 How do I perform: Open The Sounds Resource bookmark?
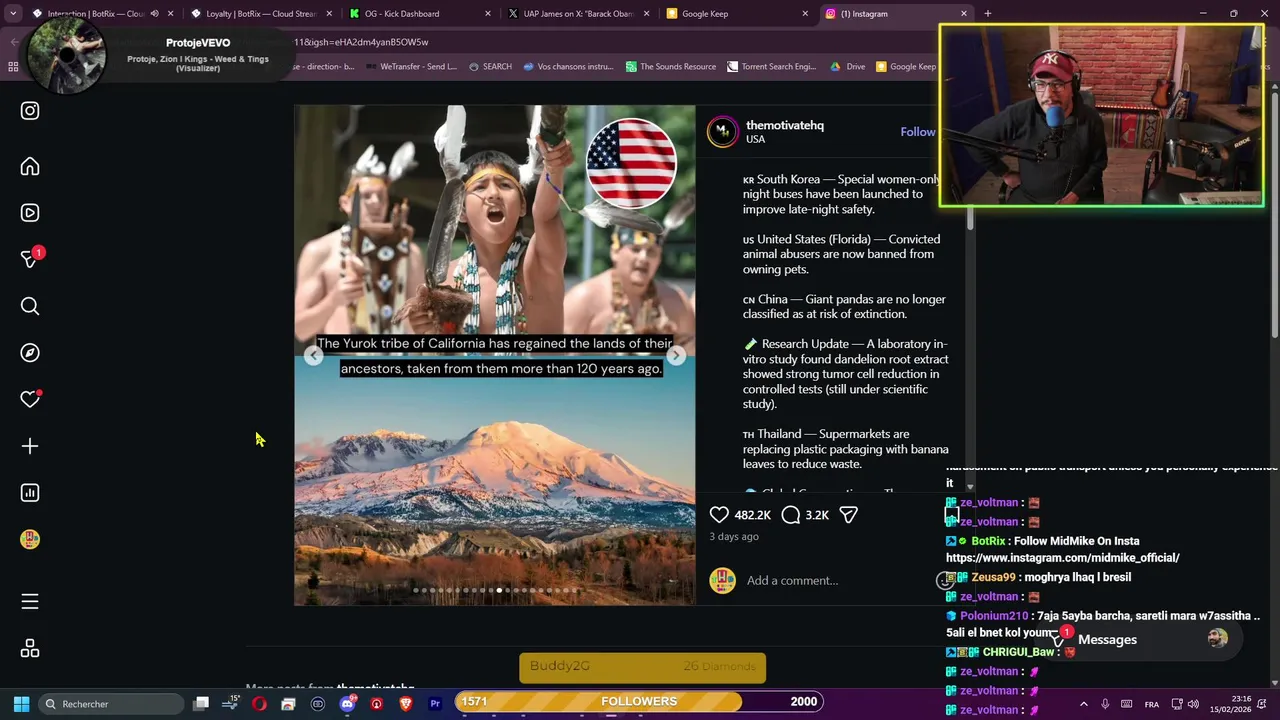671,67
